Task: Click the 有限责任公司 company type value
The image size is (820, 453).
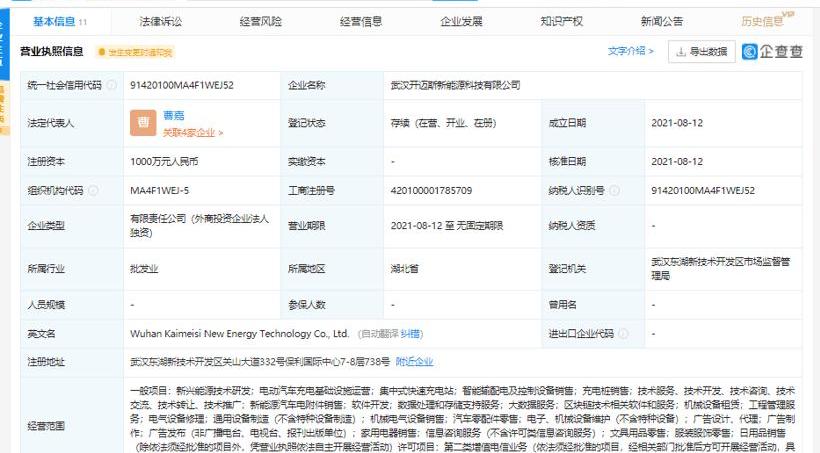Action: pyautogui.click(x=200, y=225)
